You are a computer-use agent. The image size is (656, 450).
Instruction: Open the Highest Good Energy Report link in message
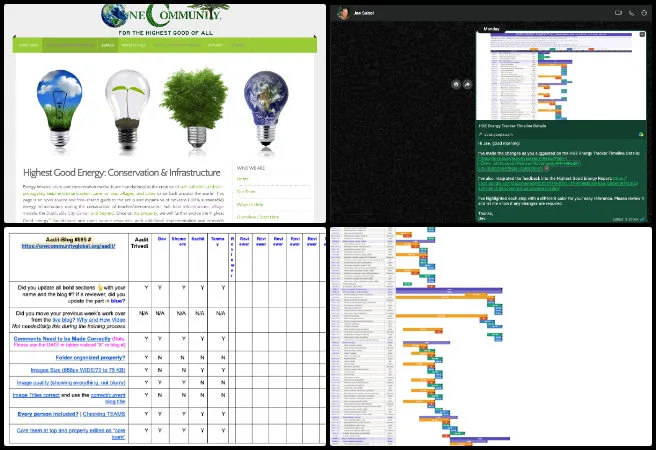coord(558,184)
